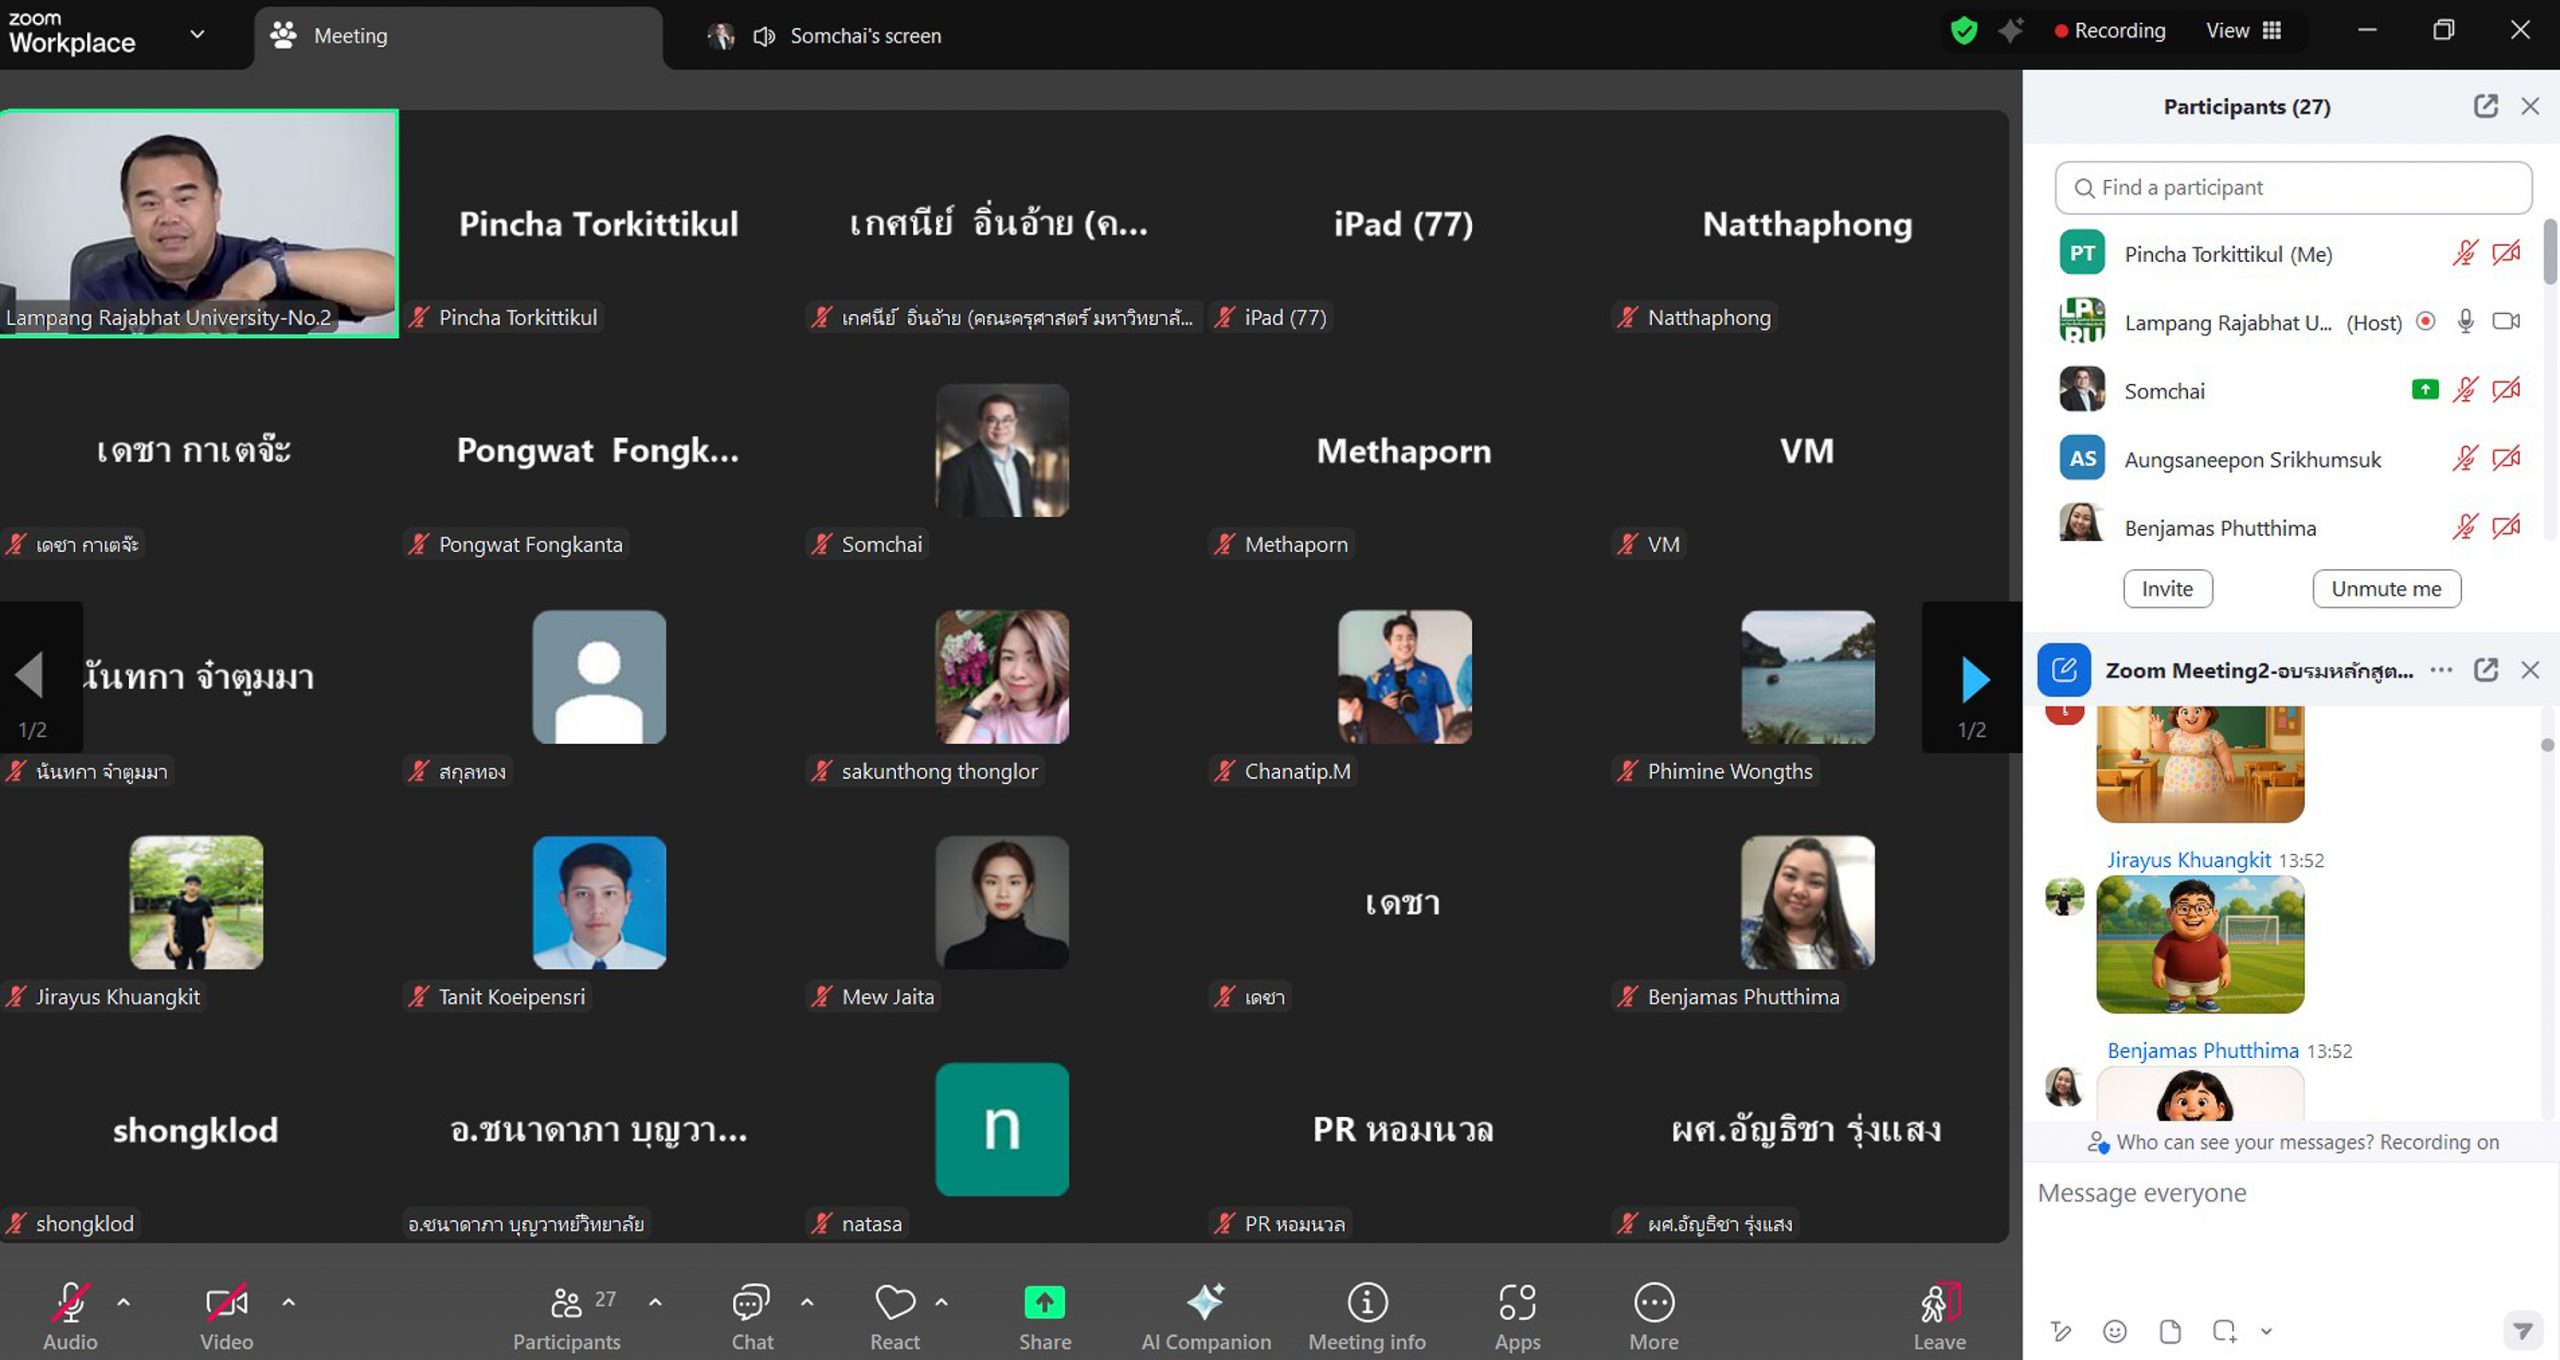This screenshot has height=1360, width=2560.
Task: Click Somchai's green screen-sharing icon
Action: [2425, 390]
